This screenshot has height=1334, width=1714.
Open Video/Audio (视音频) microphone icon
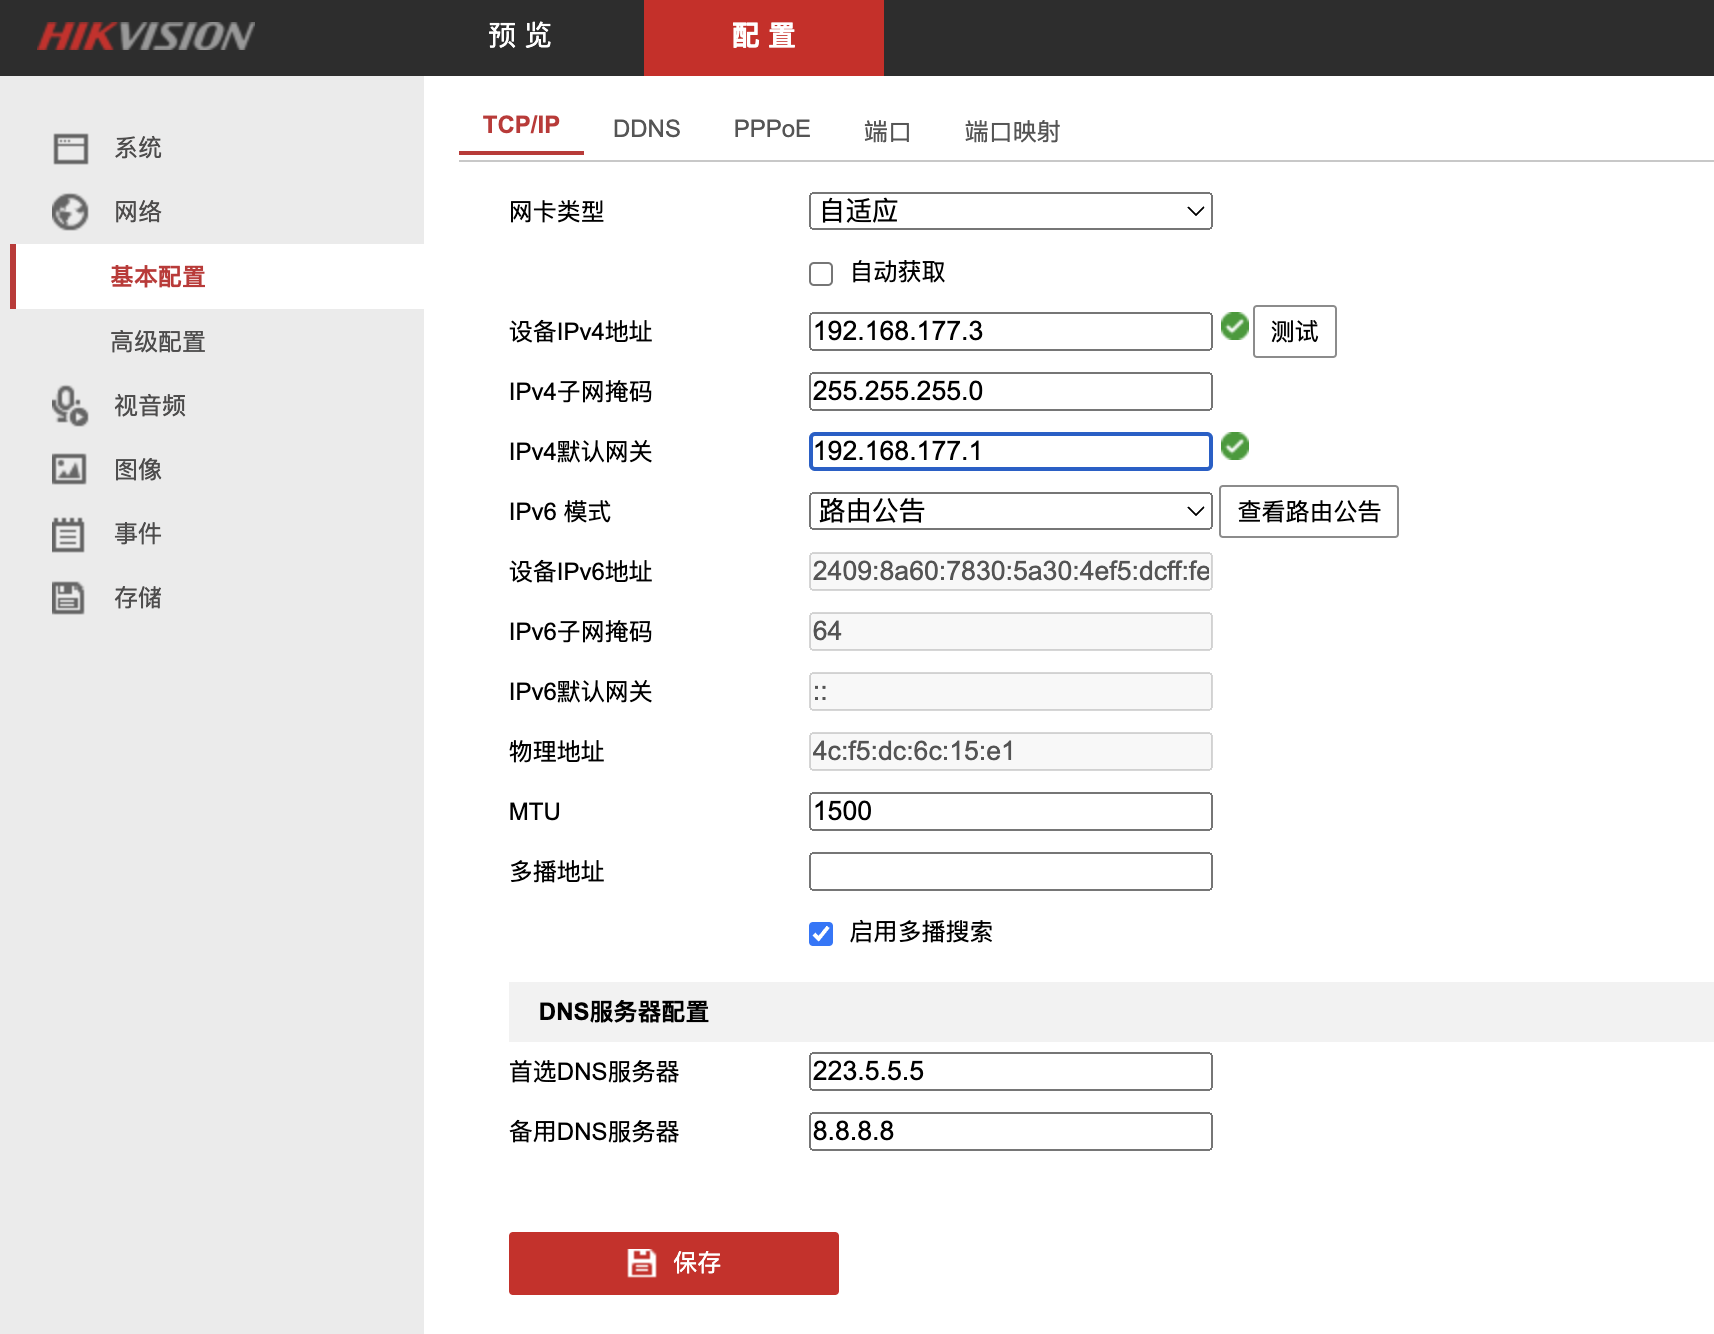tap(70, 406)
